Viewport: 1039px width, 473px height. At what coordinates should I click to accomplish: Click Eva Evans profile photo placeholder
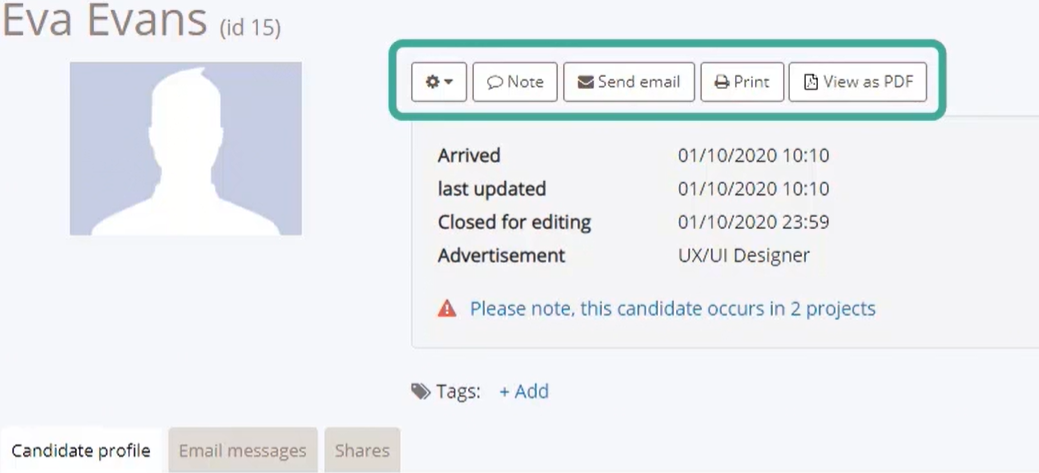(x=186, y=148)
